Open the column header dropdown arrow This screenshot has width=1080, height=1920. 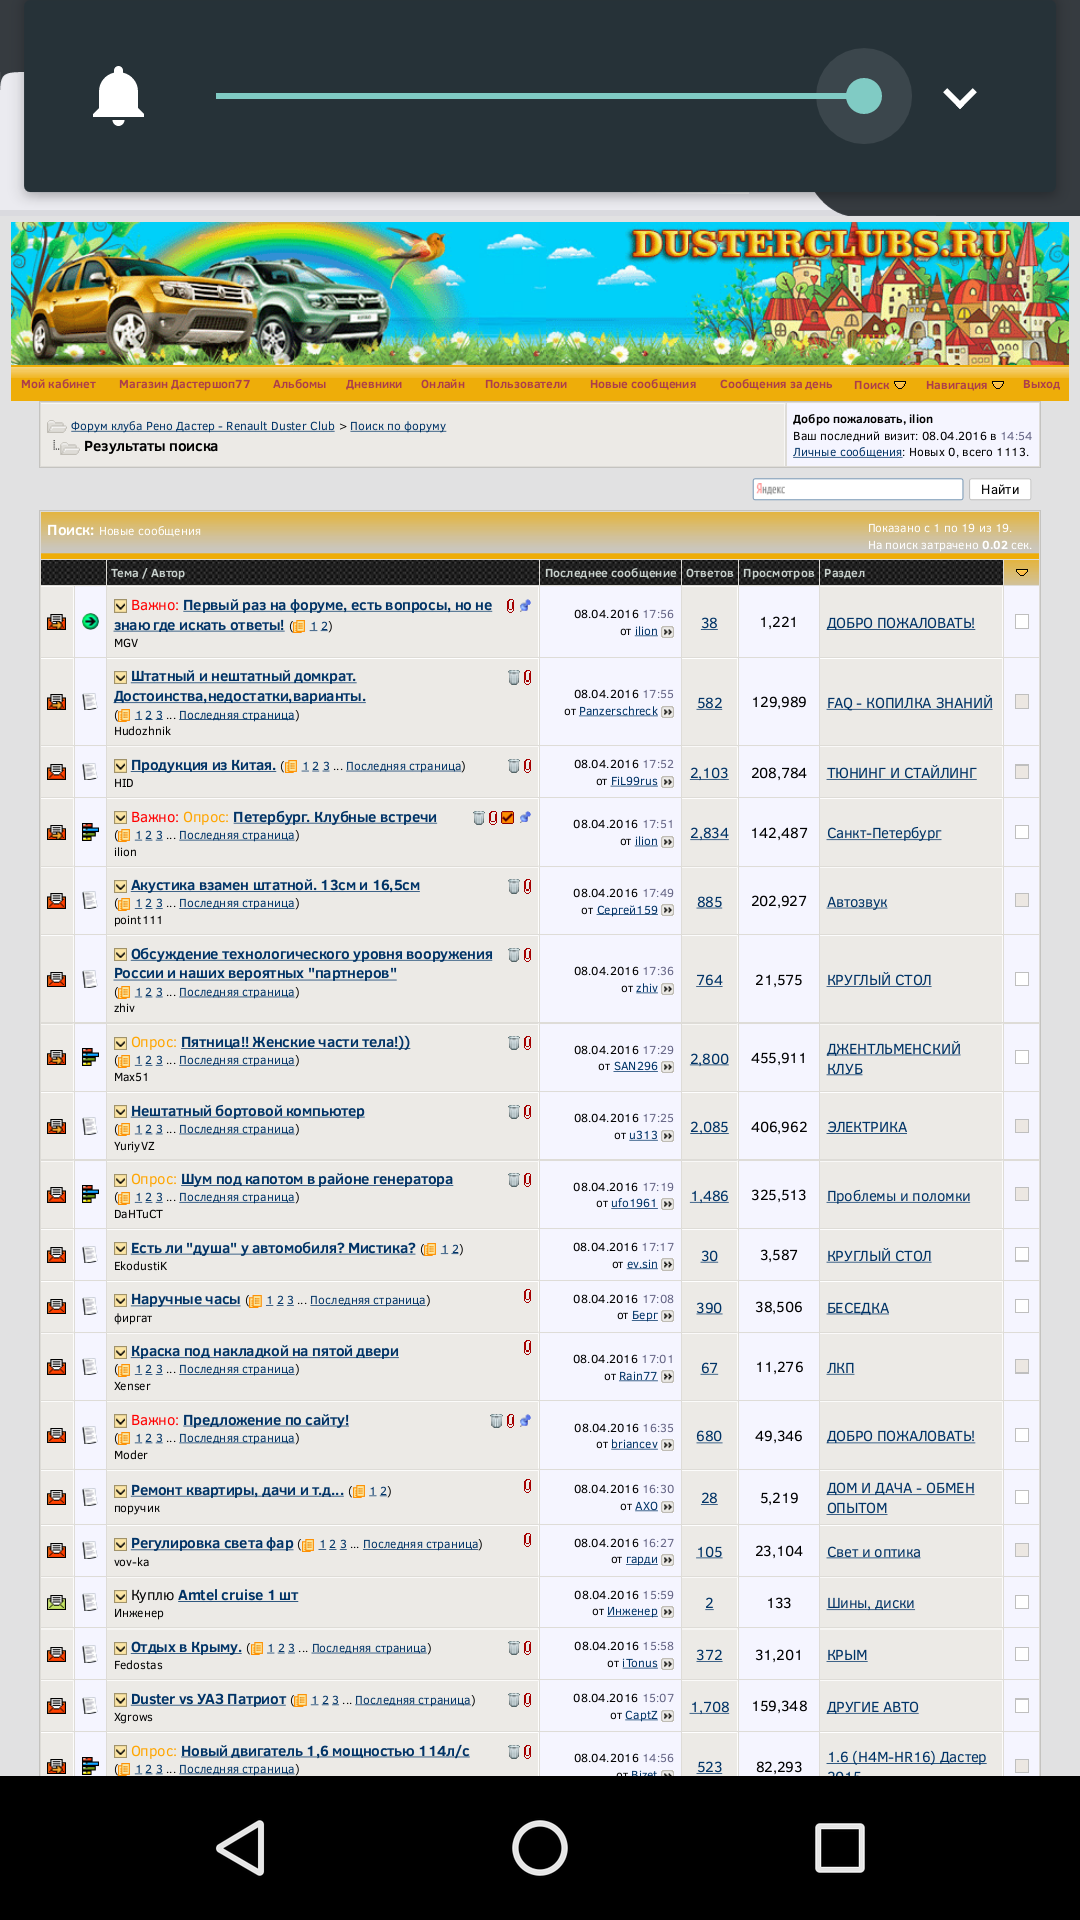tap(1022, 573)
